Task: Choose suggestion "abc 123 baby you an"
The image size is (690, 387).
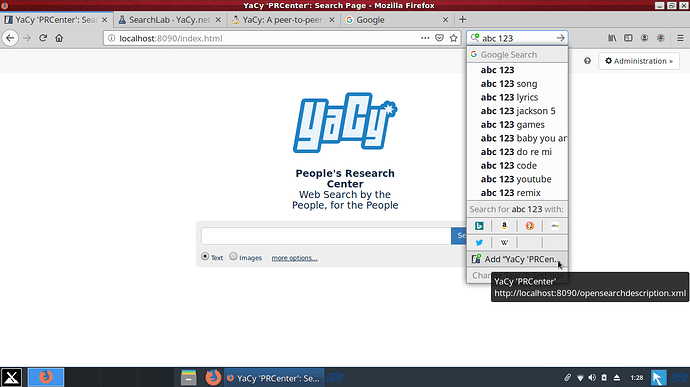Action: (x=517, y=138)
